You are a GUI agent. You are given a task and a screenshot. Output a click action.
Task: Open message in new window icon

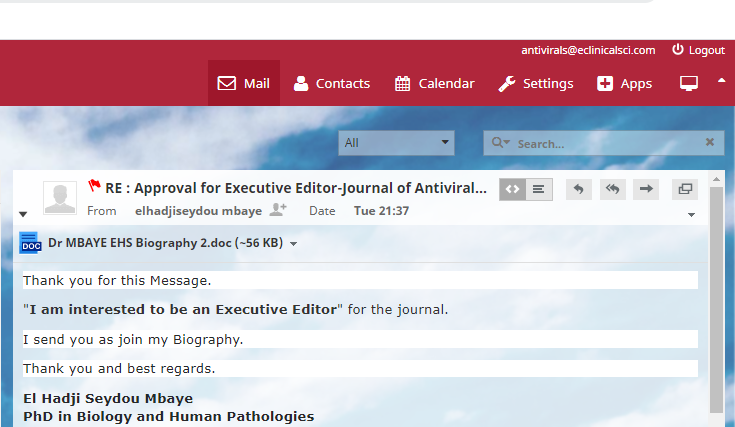[685, 188]
